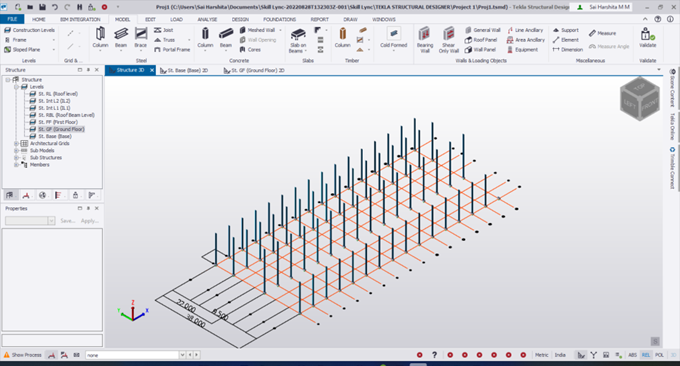Click the view cube in 3D view

click(x=640, y=98)
